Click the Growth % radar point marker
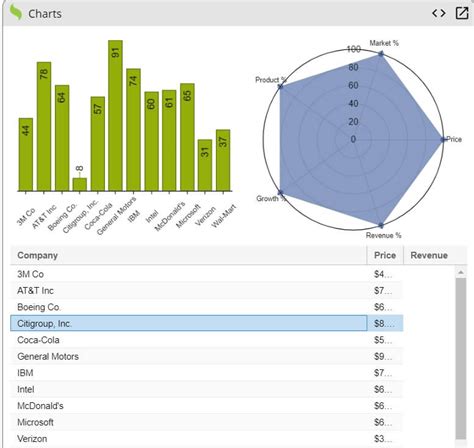The width and height of the screenshot is (474, 448). click(281, 192)
